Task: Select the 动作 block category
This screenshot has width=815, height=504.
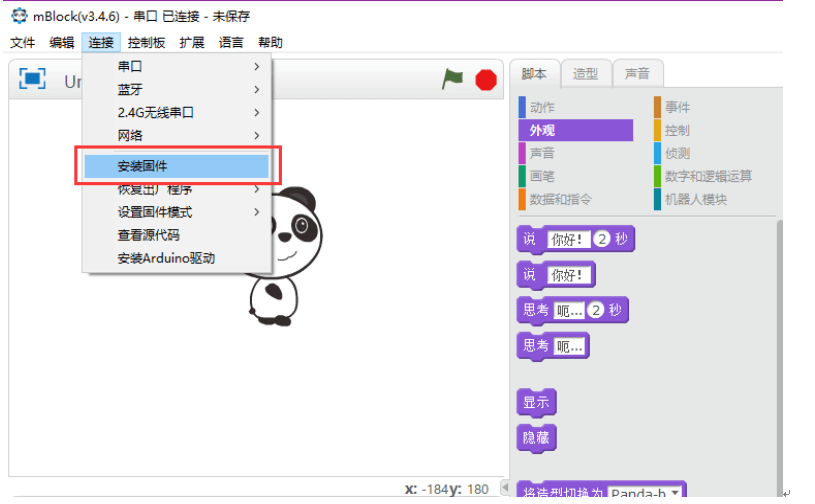Action: 576,107
